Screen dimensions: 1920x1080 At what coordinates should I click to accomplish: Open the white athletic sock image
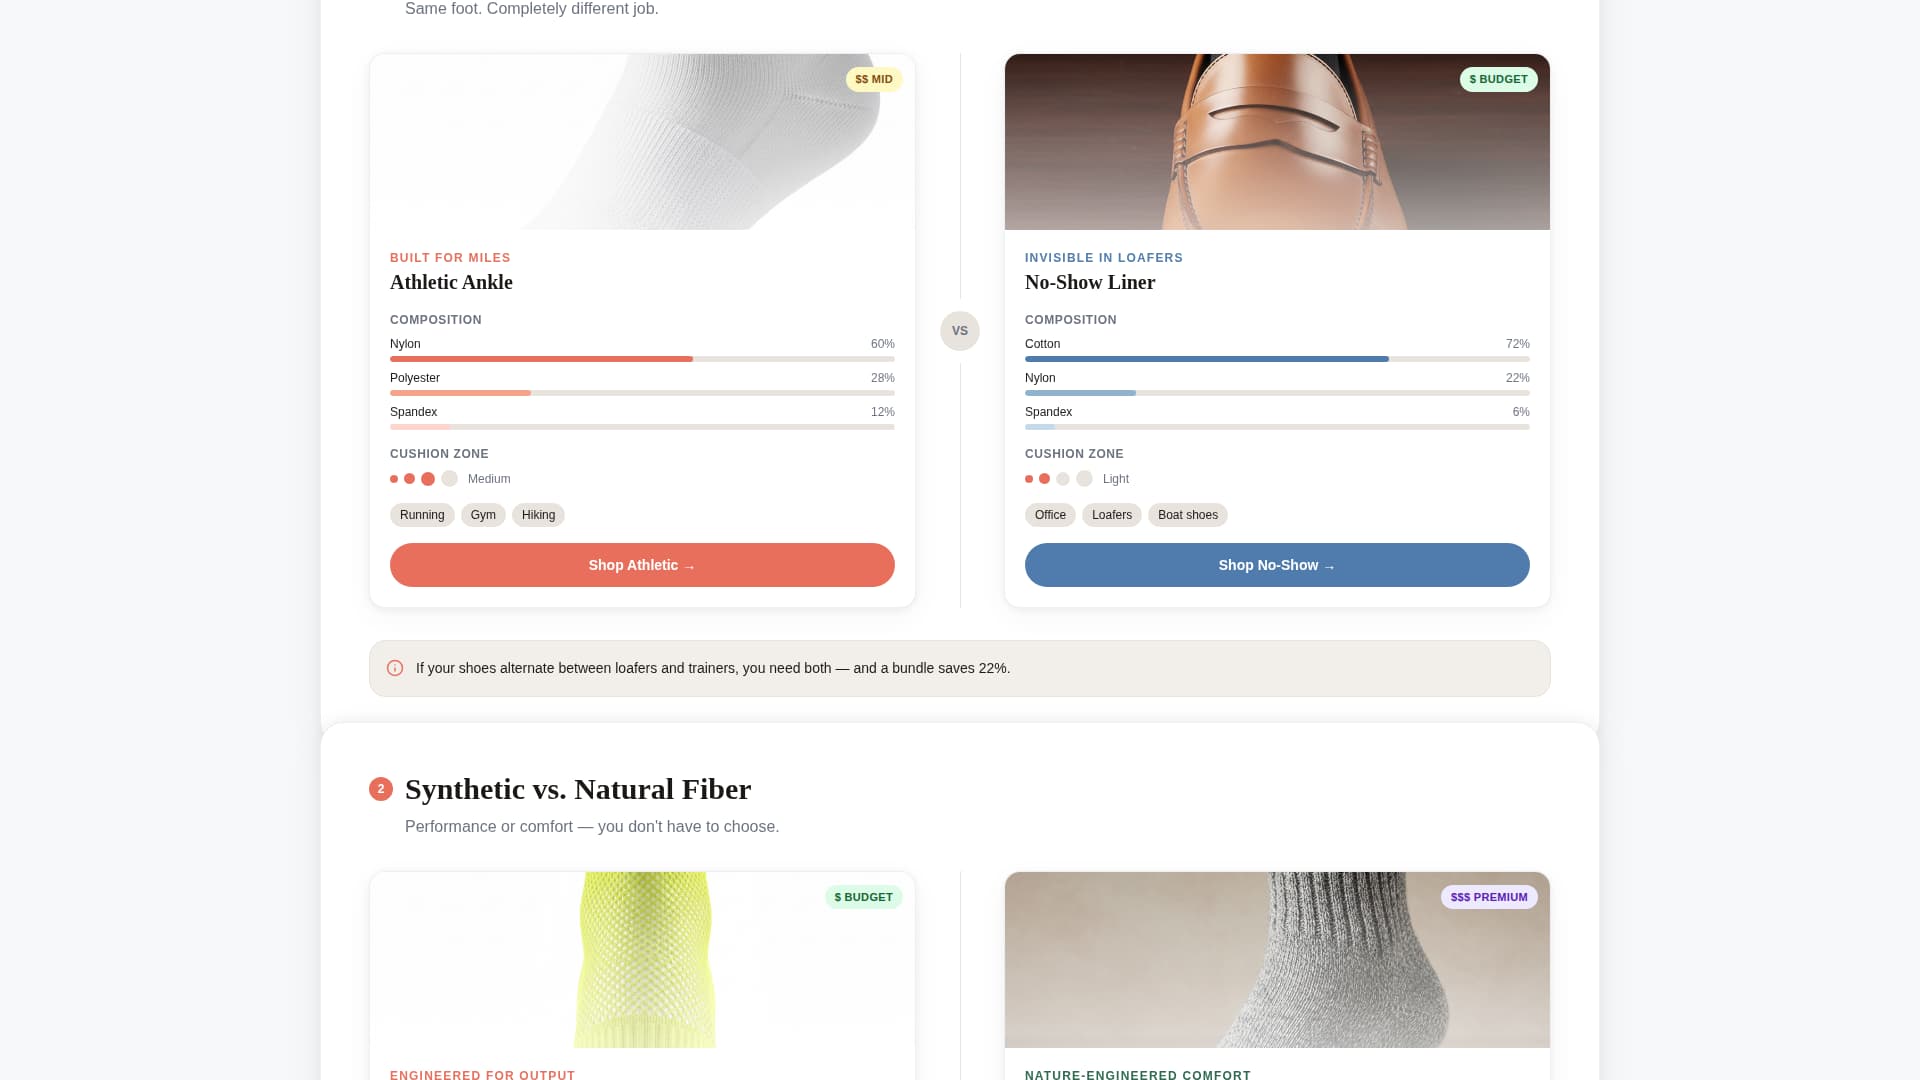[x=642, y=142]
